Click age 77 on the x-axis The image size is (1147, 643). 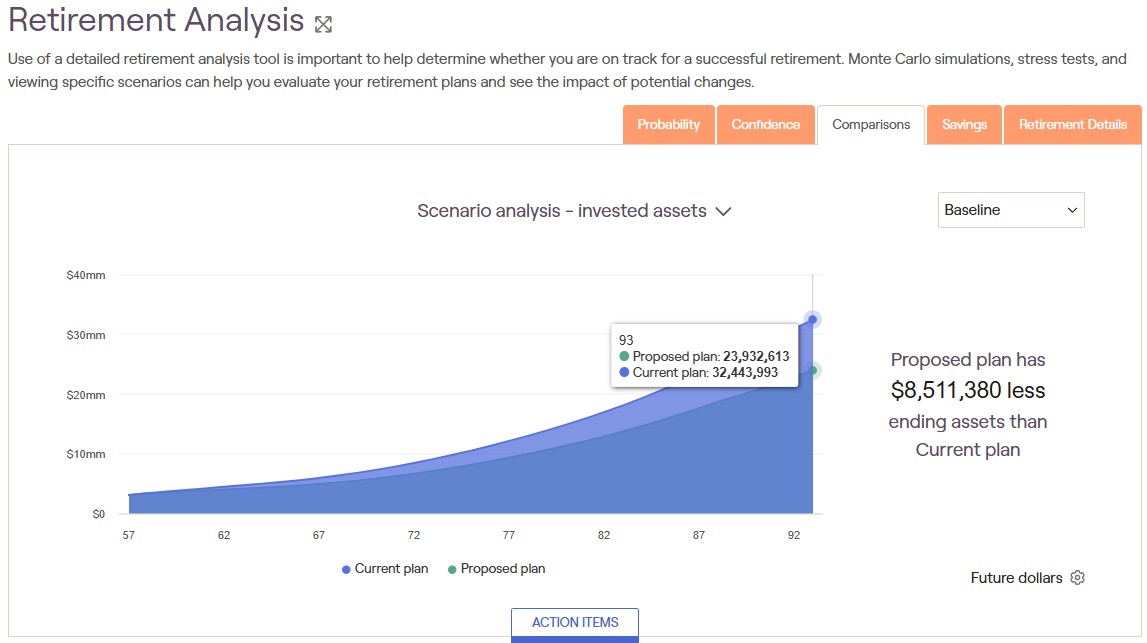(x=509, y=536)
